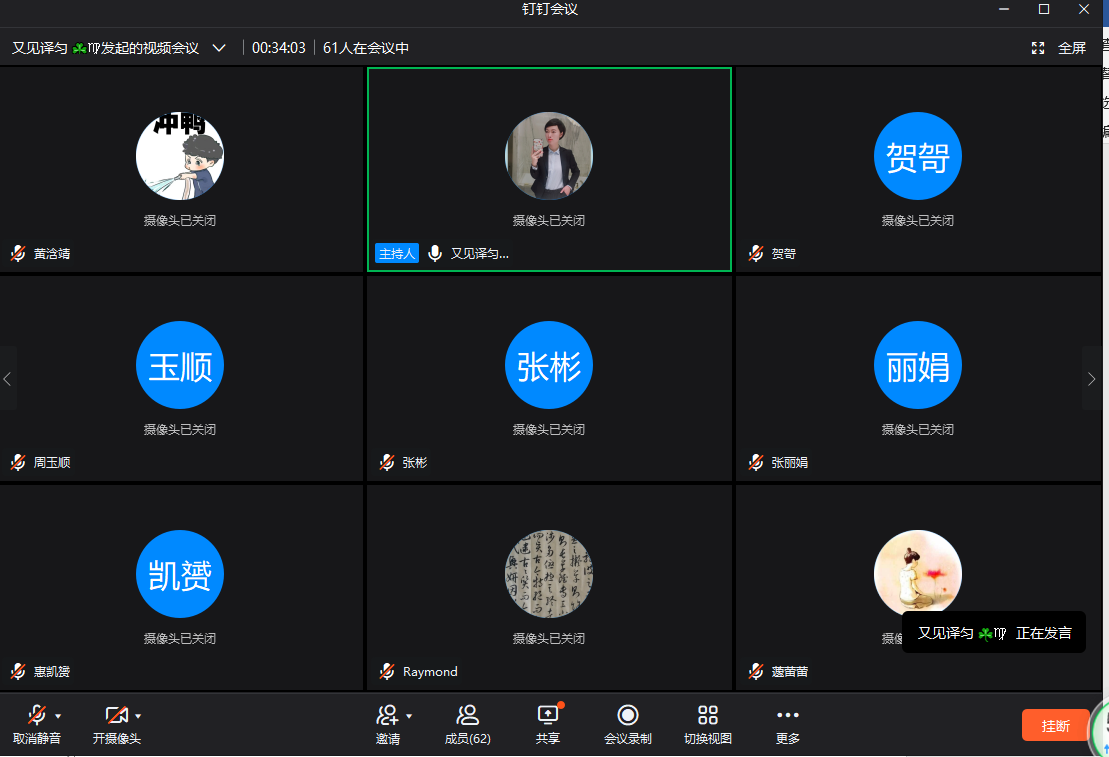Unmute your microphone
Image resolution: width=1109 pixels, height=757 pixels.
coord(36,715)
